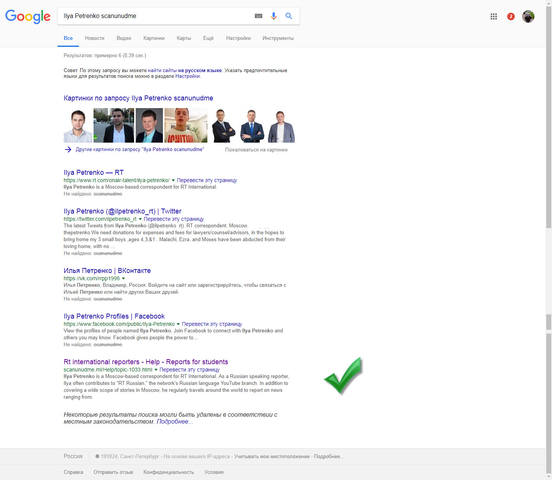Open the Google apps grid
The height and width of the screenshot is (480, 552).
494,16
